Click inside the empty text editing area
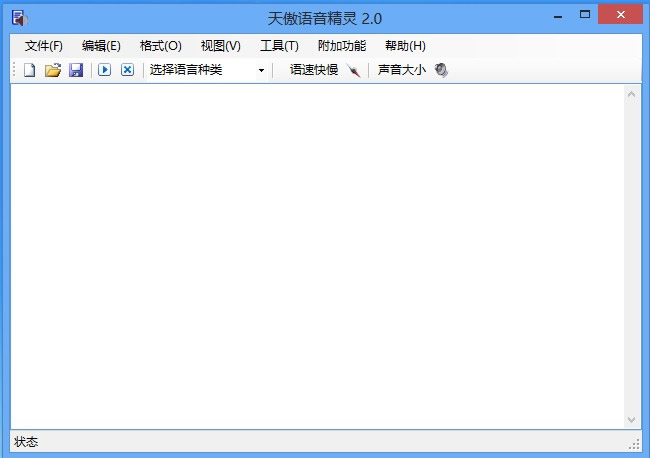This screenshot has width=650, height=458. tap(317, 257)
